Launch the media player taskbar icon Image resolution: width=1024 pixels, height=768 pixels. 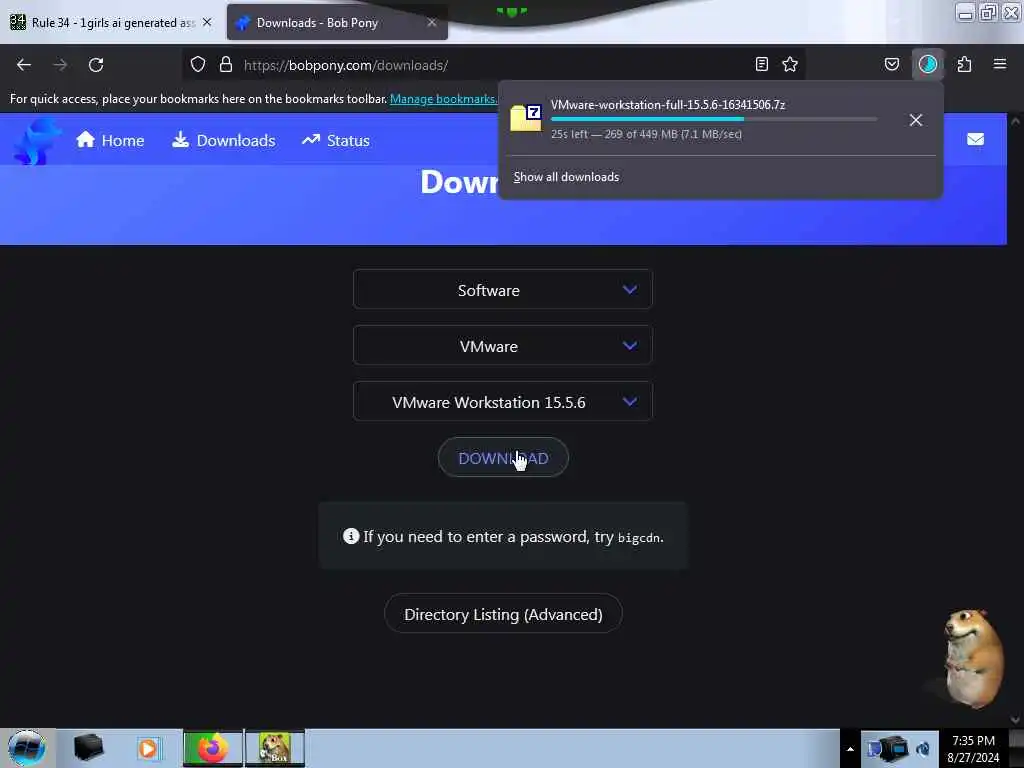(148, 748)
